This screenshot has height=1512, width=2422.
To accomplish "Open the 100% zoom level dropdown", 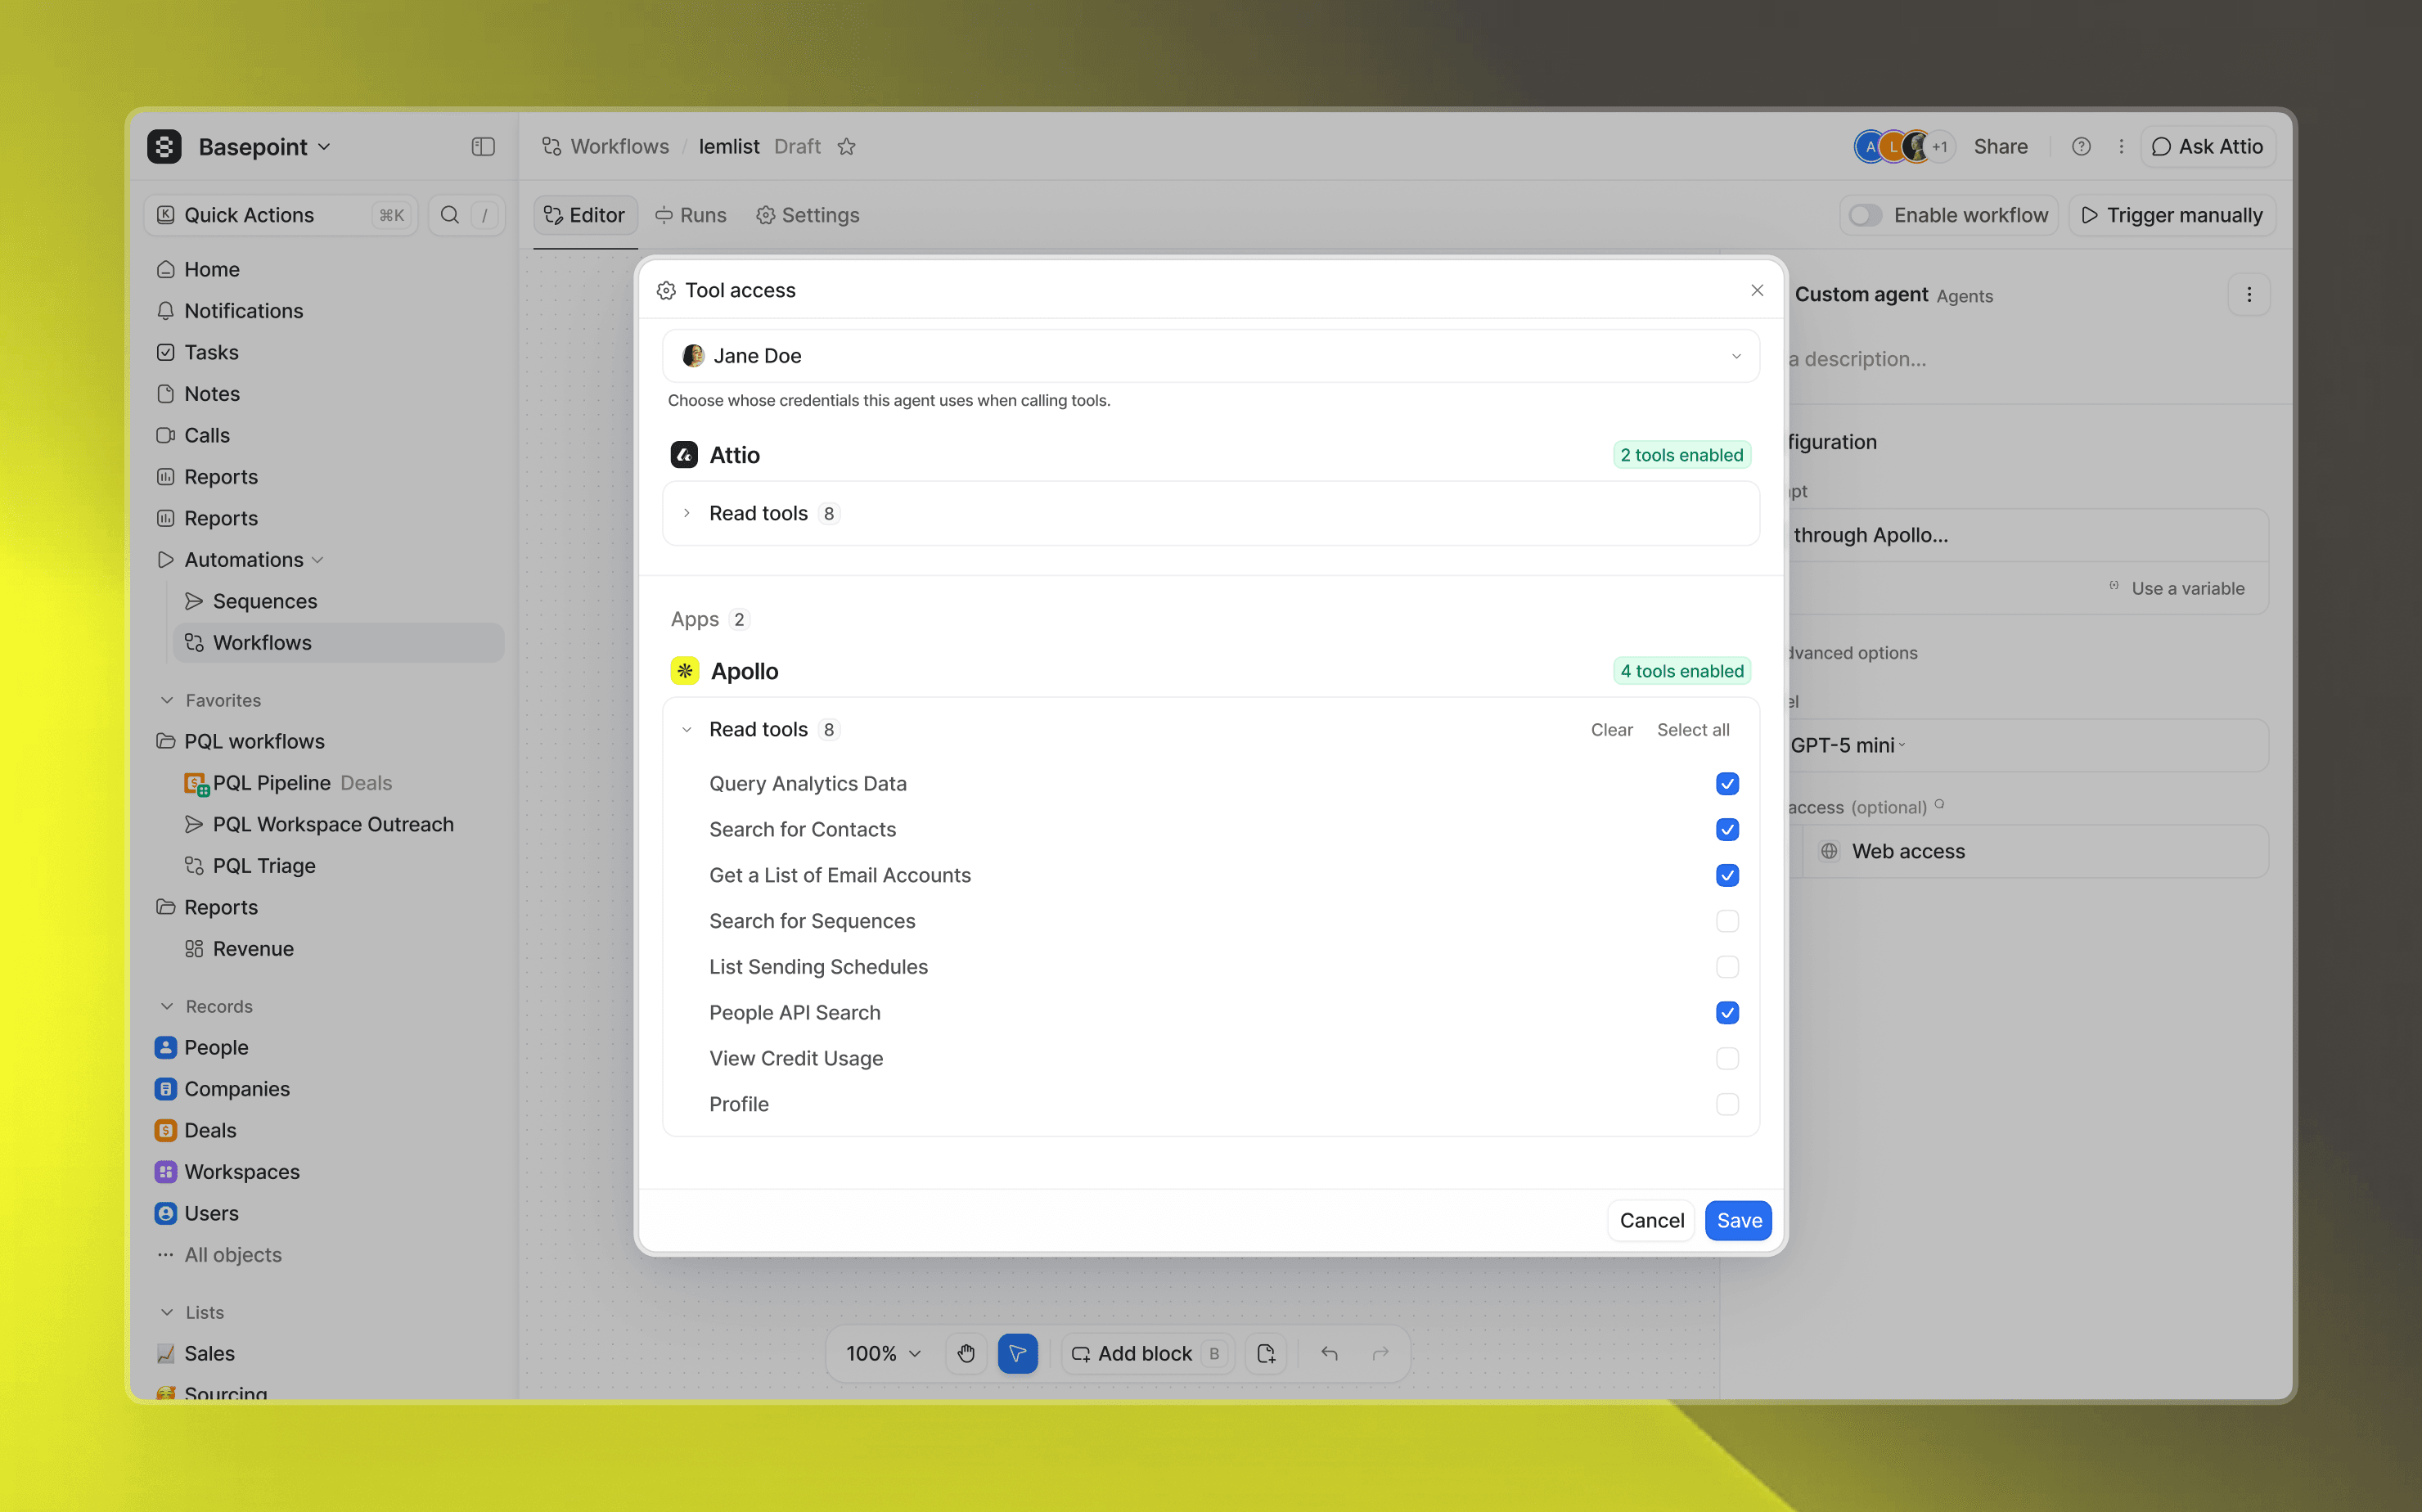I will [x=884, y=1353].
